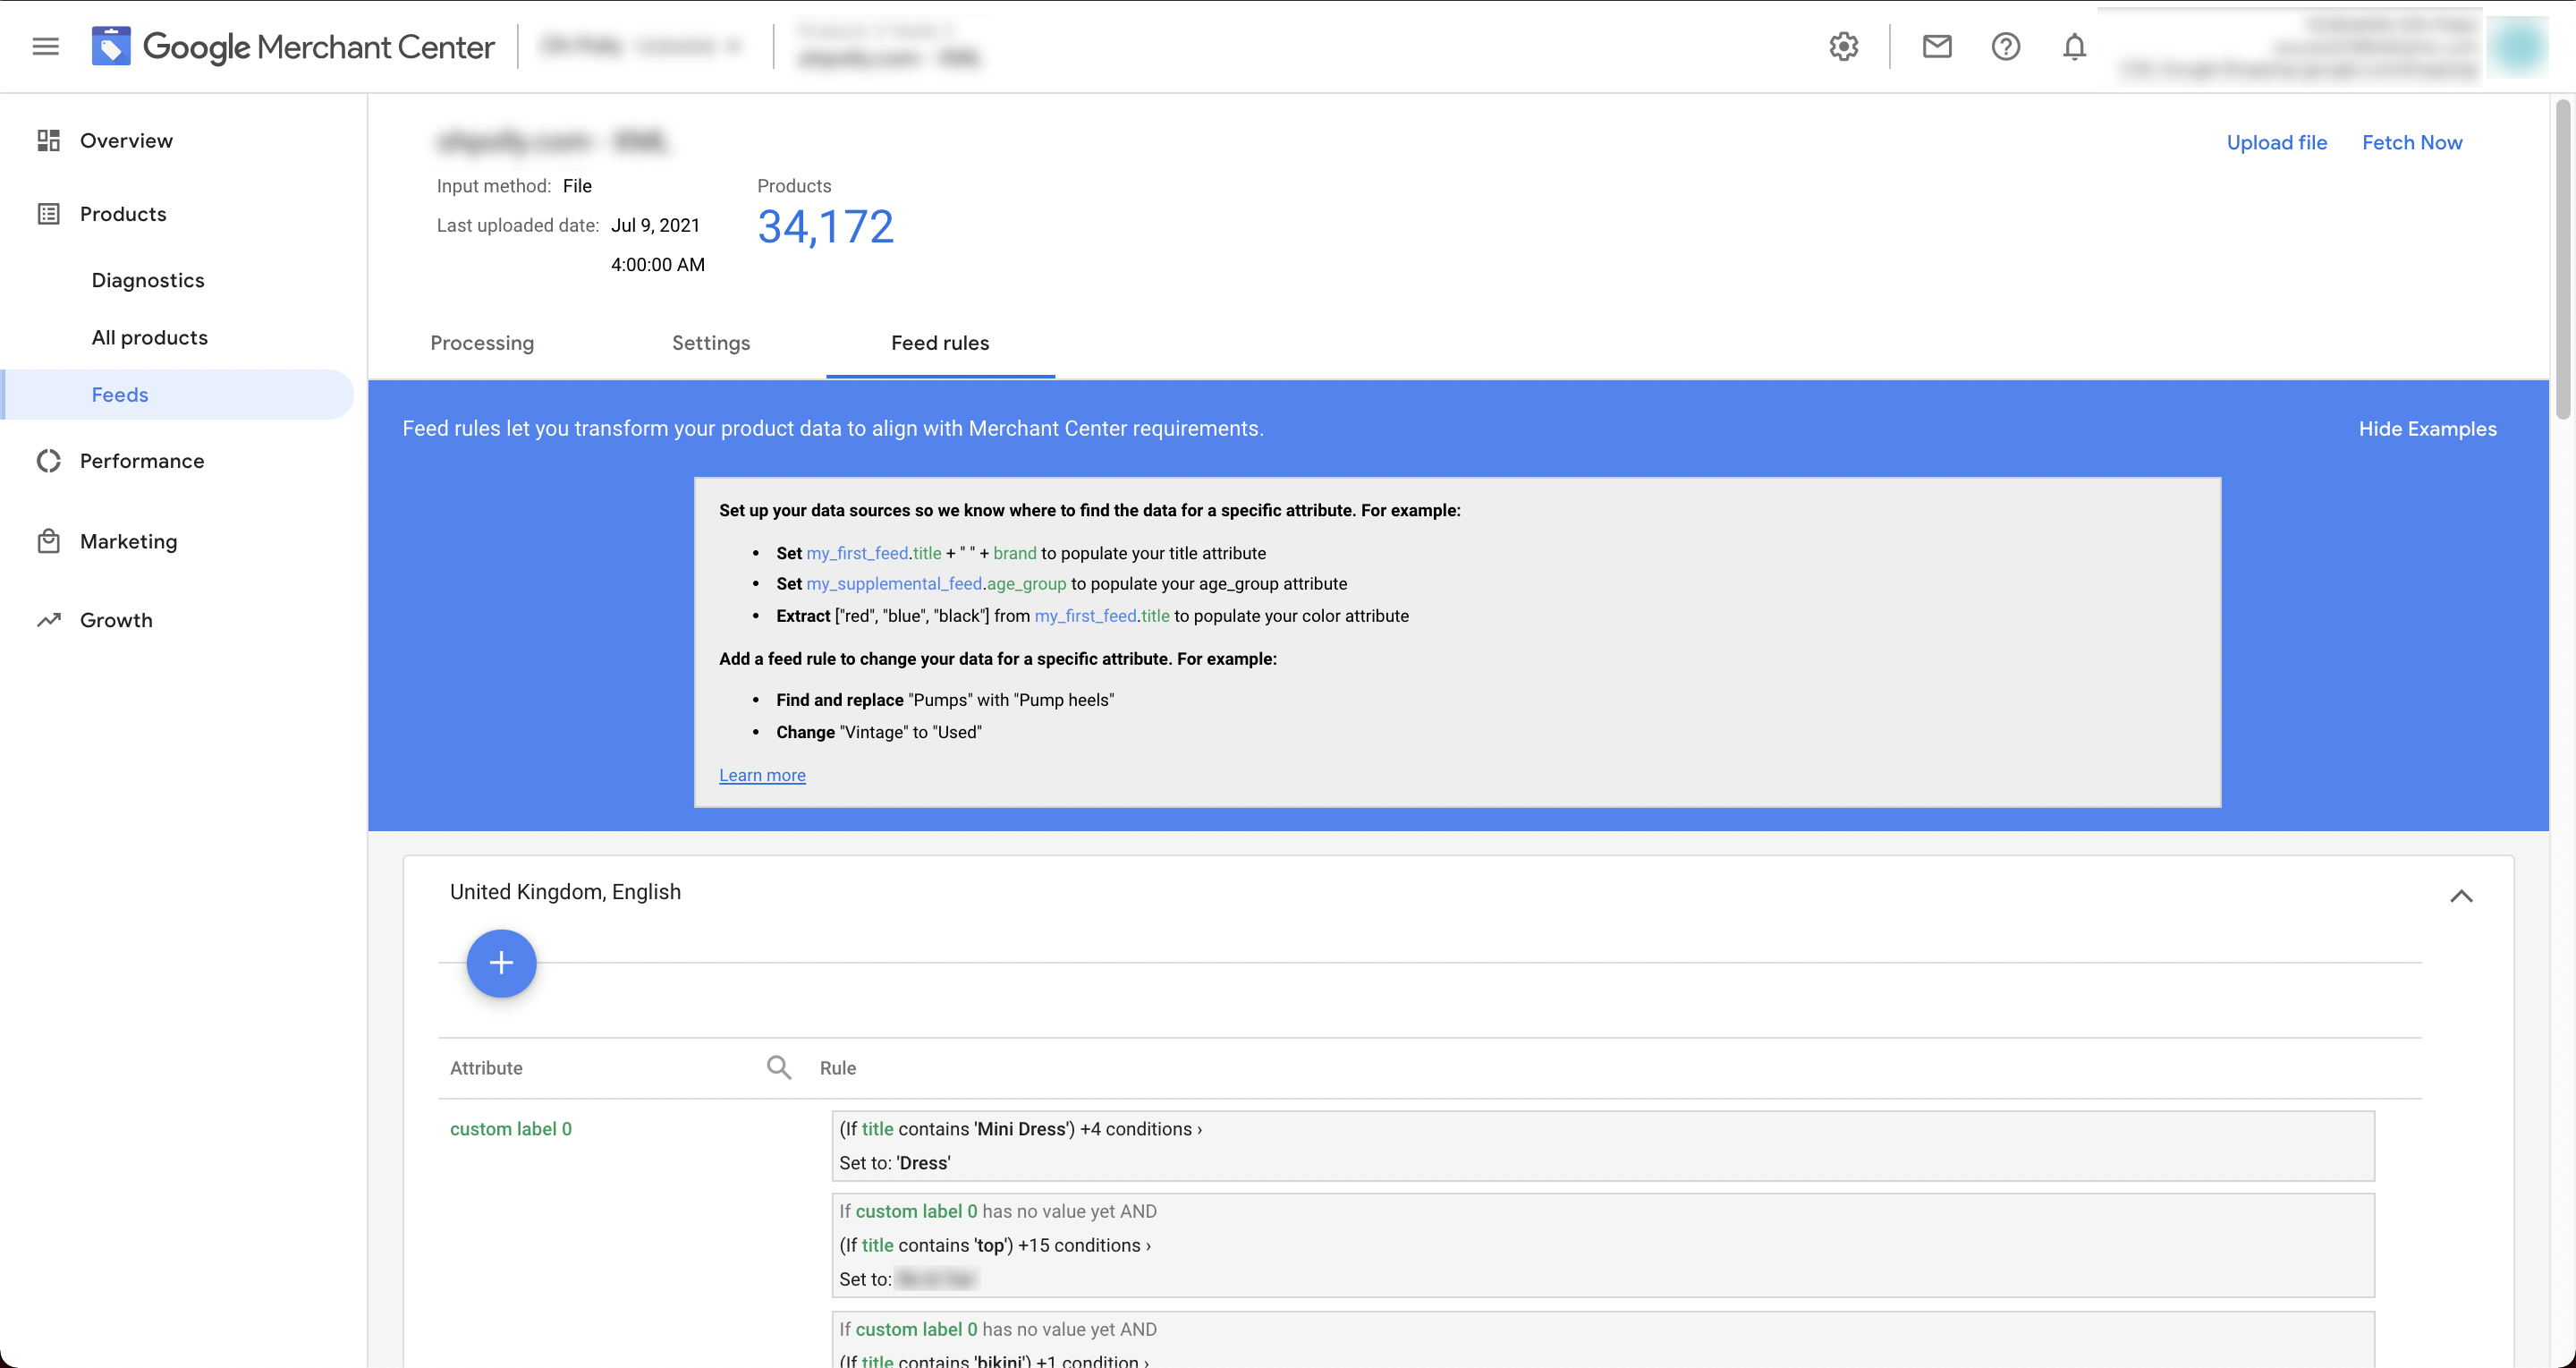
Task: Click the Performance circle icon
Action: click(48, 461)
